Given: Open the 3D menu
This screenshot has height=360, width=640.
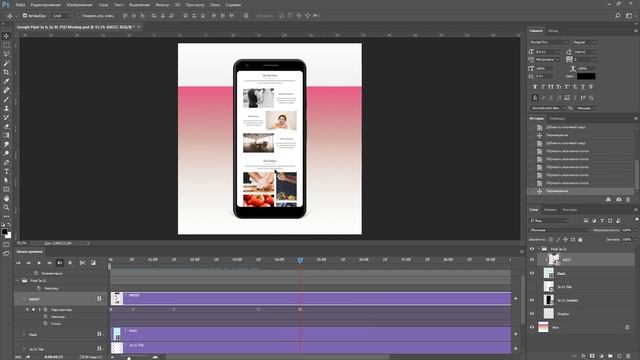Looking at the screenshot, I should 178,5.
